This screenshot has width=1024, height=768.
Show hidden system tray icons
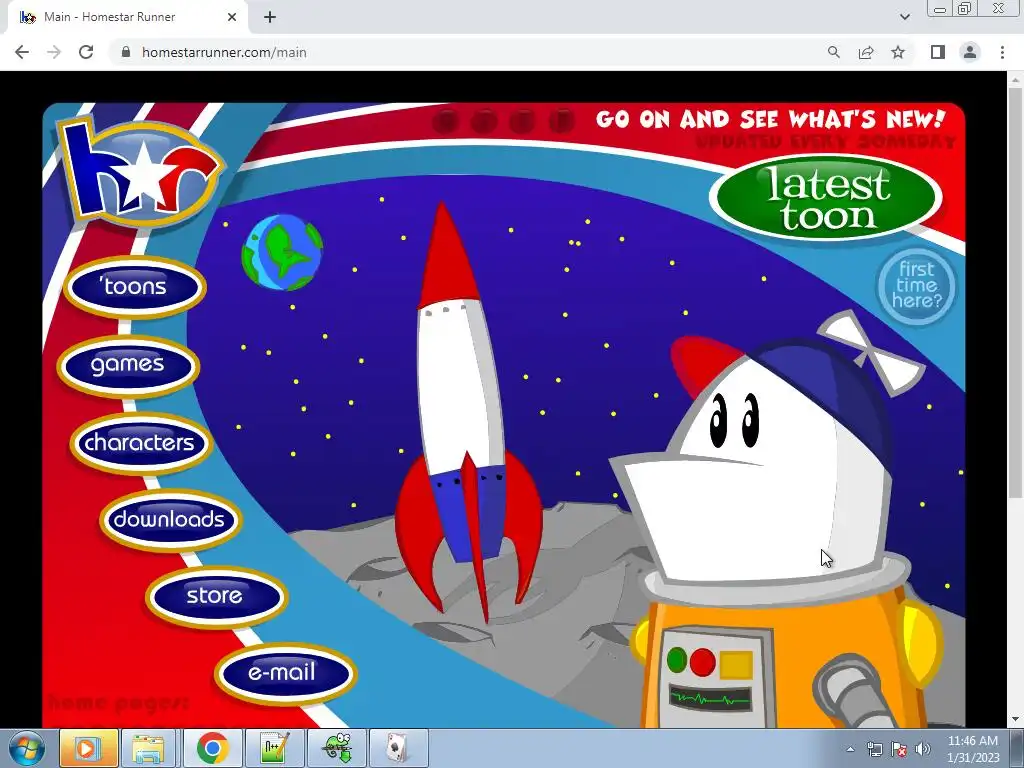pyautogui.click(x=850, y=749)
